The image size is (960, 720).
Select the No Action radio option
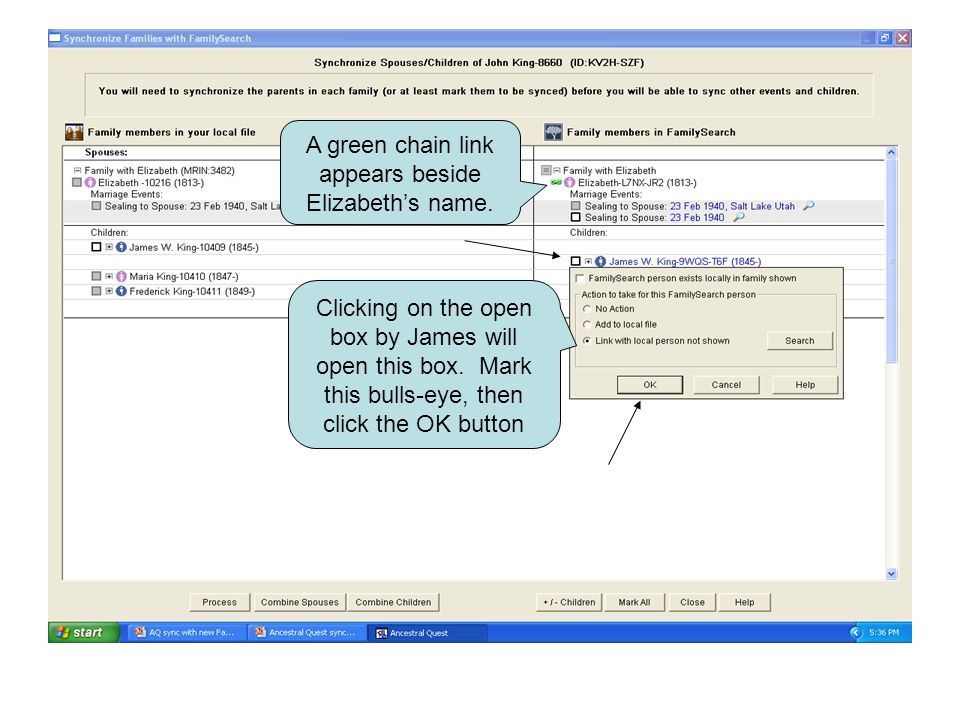(x=587, y=309)
